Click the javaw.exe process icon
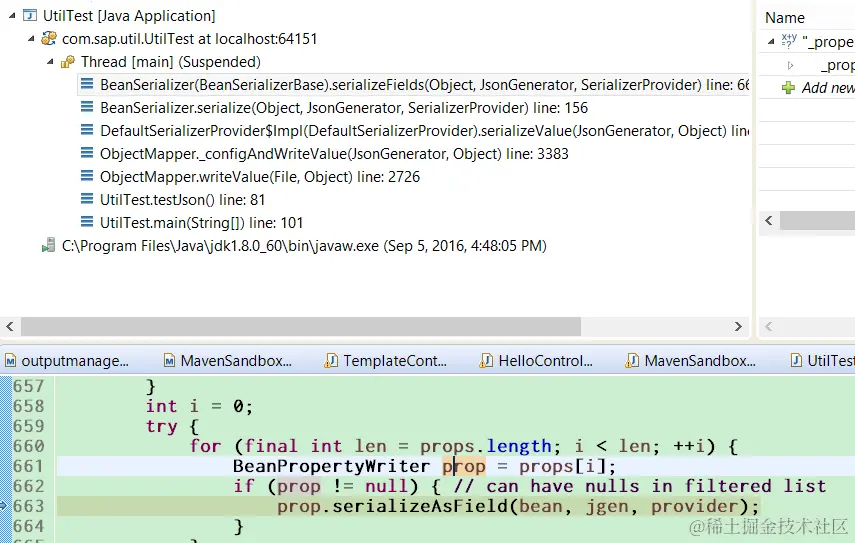Screen dimensions: 855x543 pyautogui.click(x=49, y=245)
